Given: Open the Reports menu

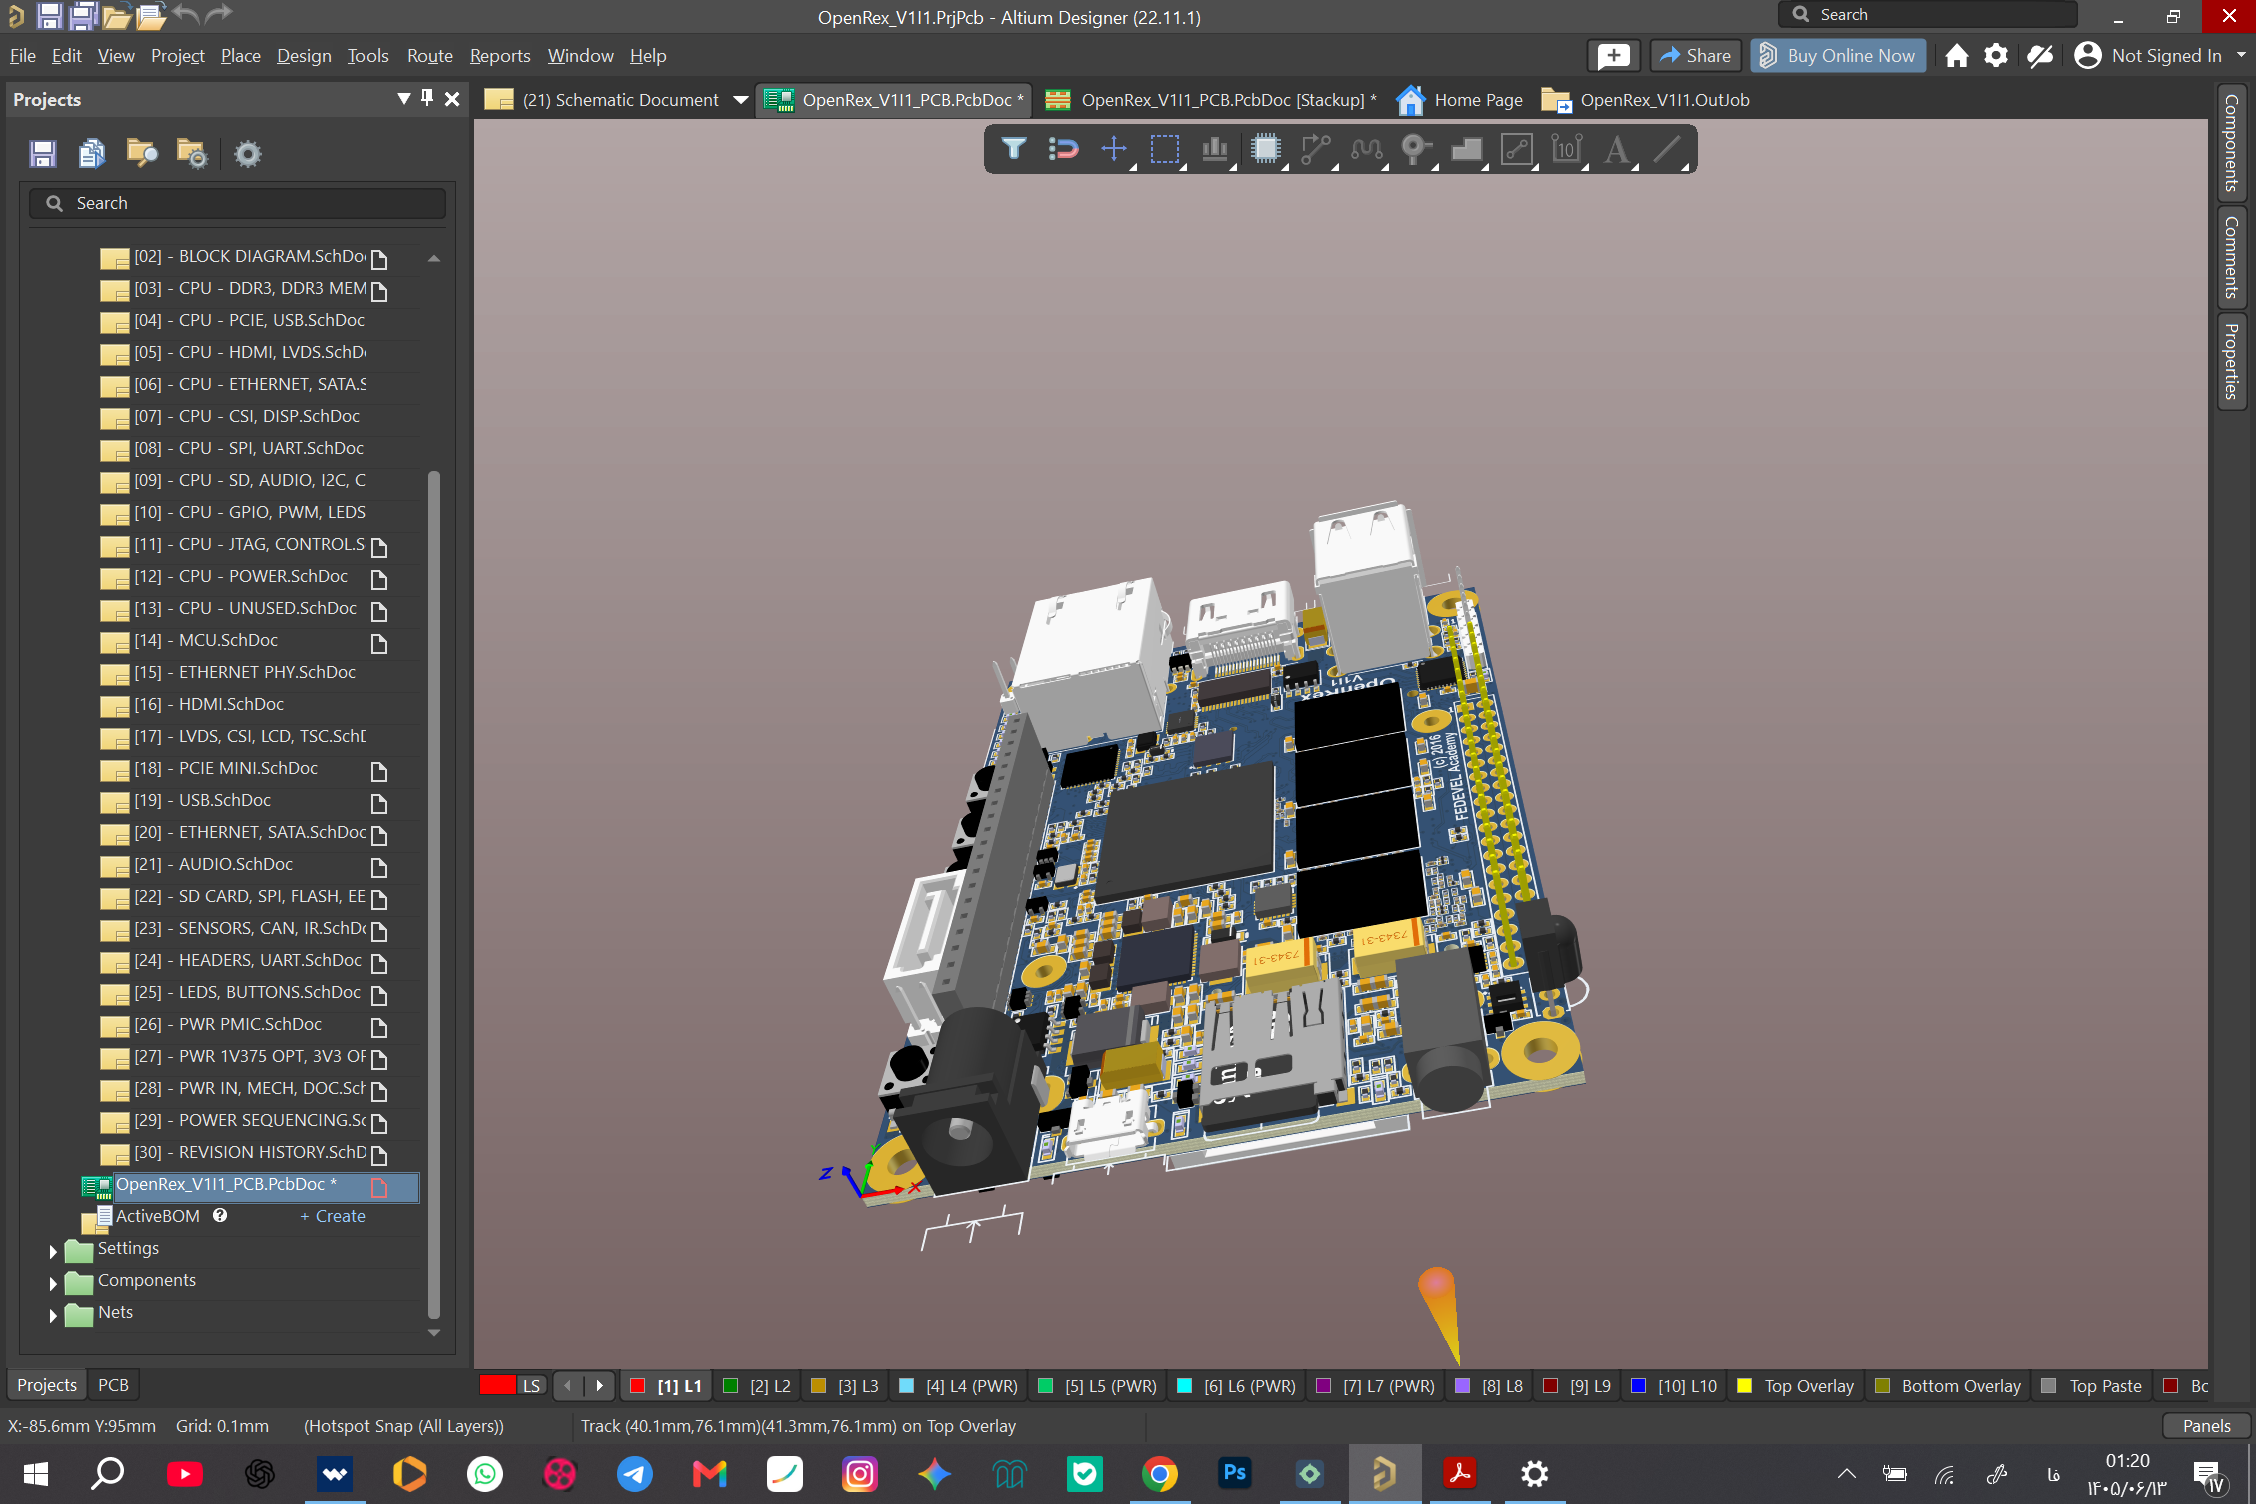Looking at the screenshot, I should click(x=500, y=56).
